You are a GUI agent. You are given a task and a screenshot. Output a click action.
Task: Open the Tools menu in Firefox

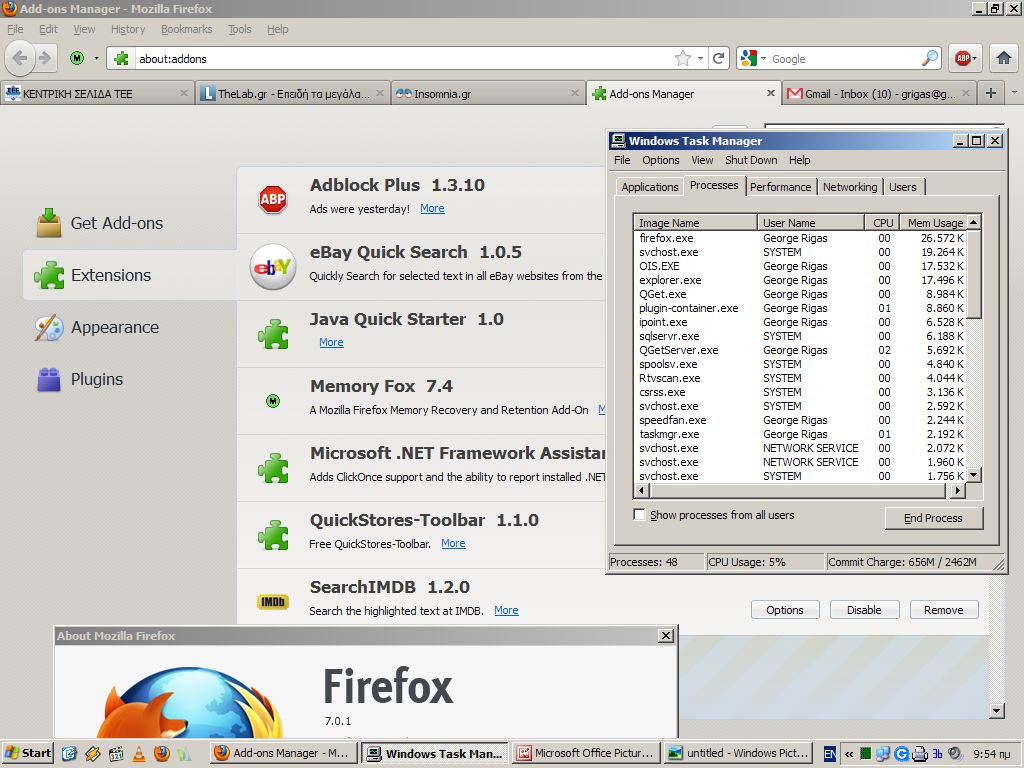click(240, 29)
